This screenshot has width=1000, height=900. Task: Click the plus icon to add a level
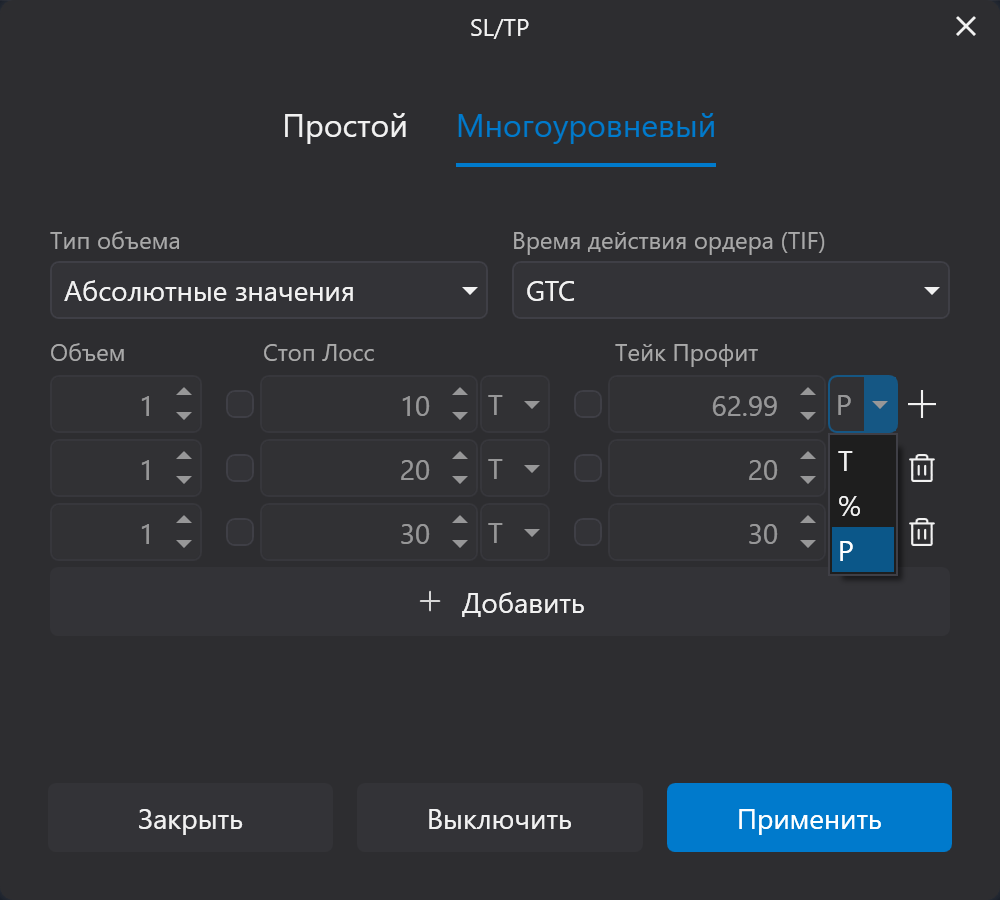[x=922, y=405]
